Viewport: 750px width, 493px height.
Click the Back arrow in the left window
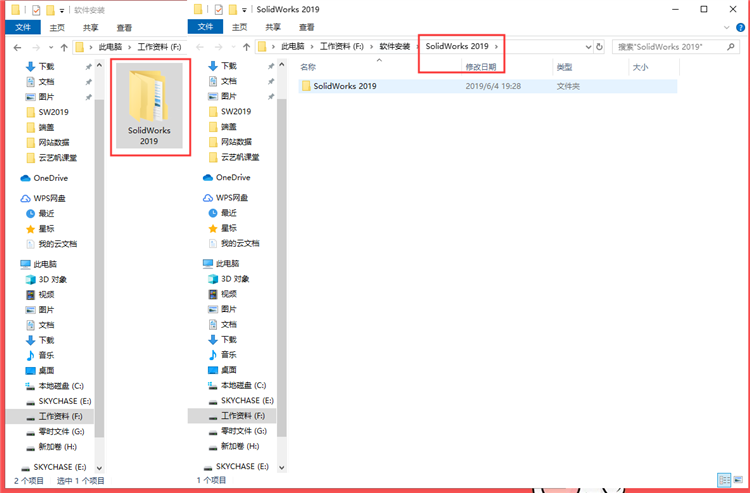point(18,47)
